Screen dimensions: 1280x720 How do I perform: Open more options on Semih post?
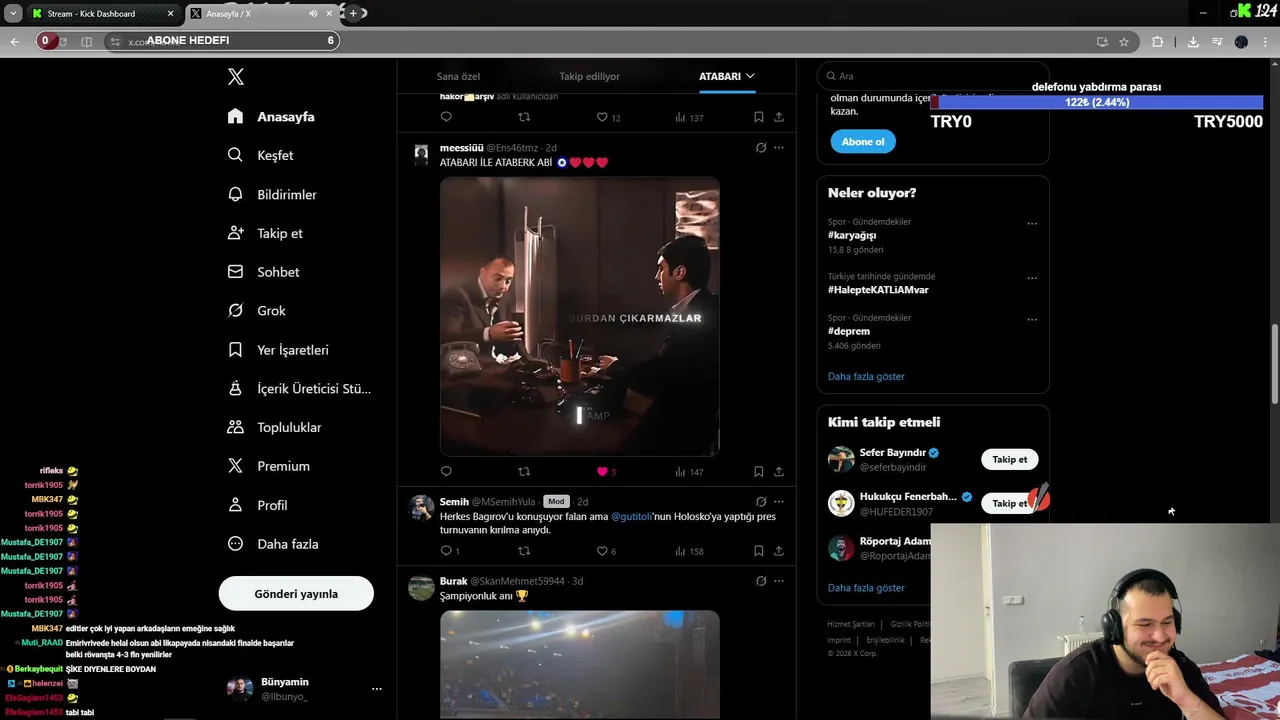click(779, 502)
